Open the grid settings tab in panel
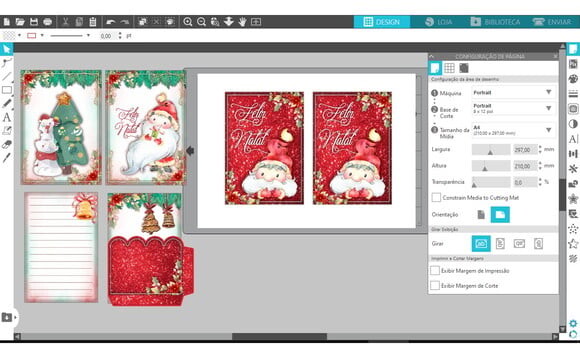580x363 pixels. [x=449, y=68]
